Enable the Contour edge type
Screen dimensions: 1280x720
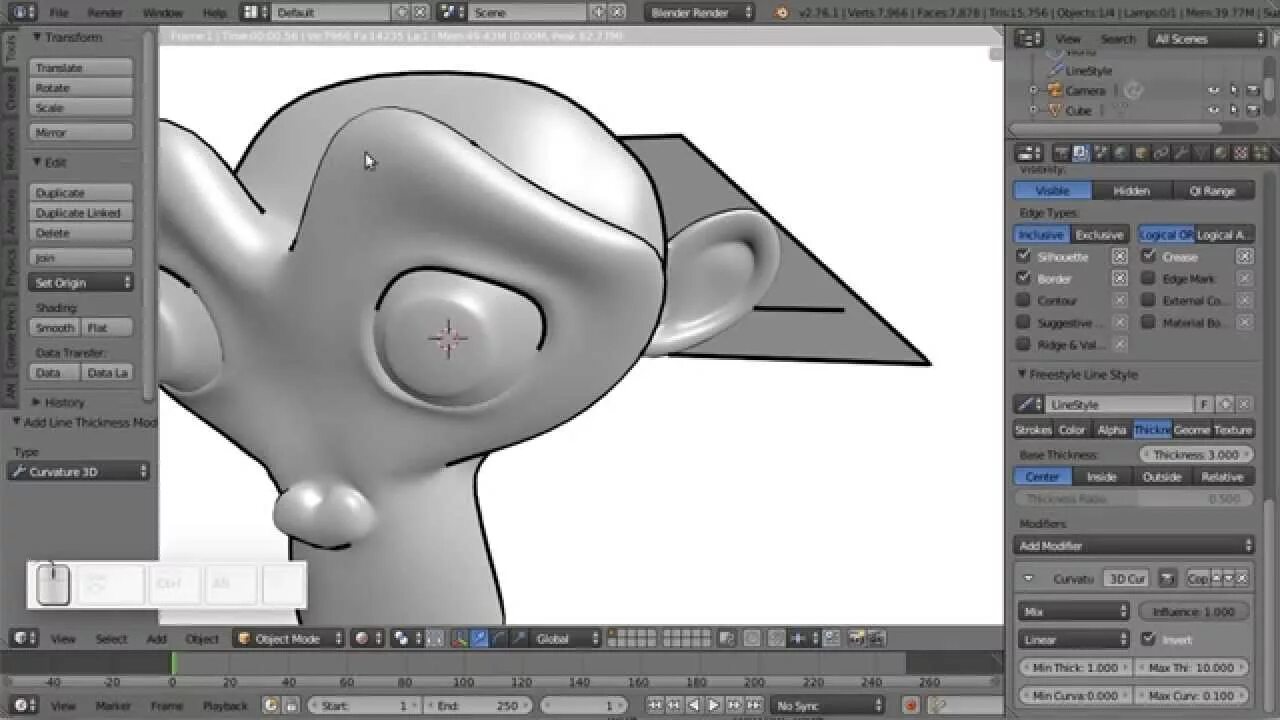[1023, 301]
